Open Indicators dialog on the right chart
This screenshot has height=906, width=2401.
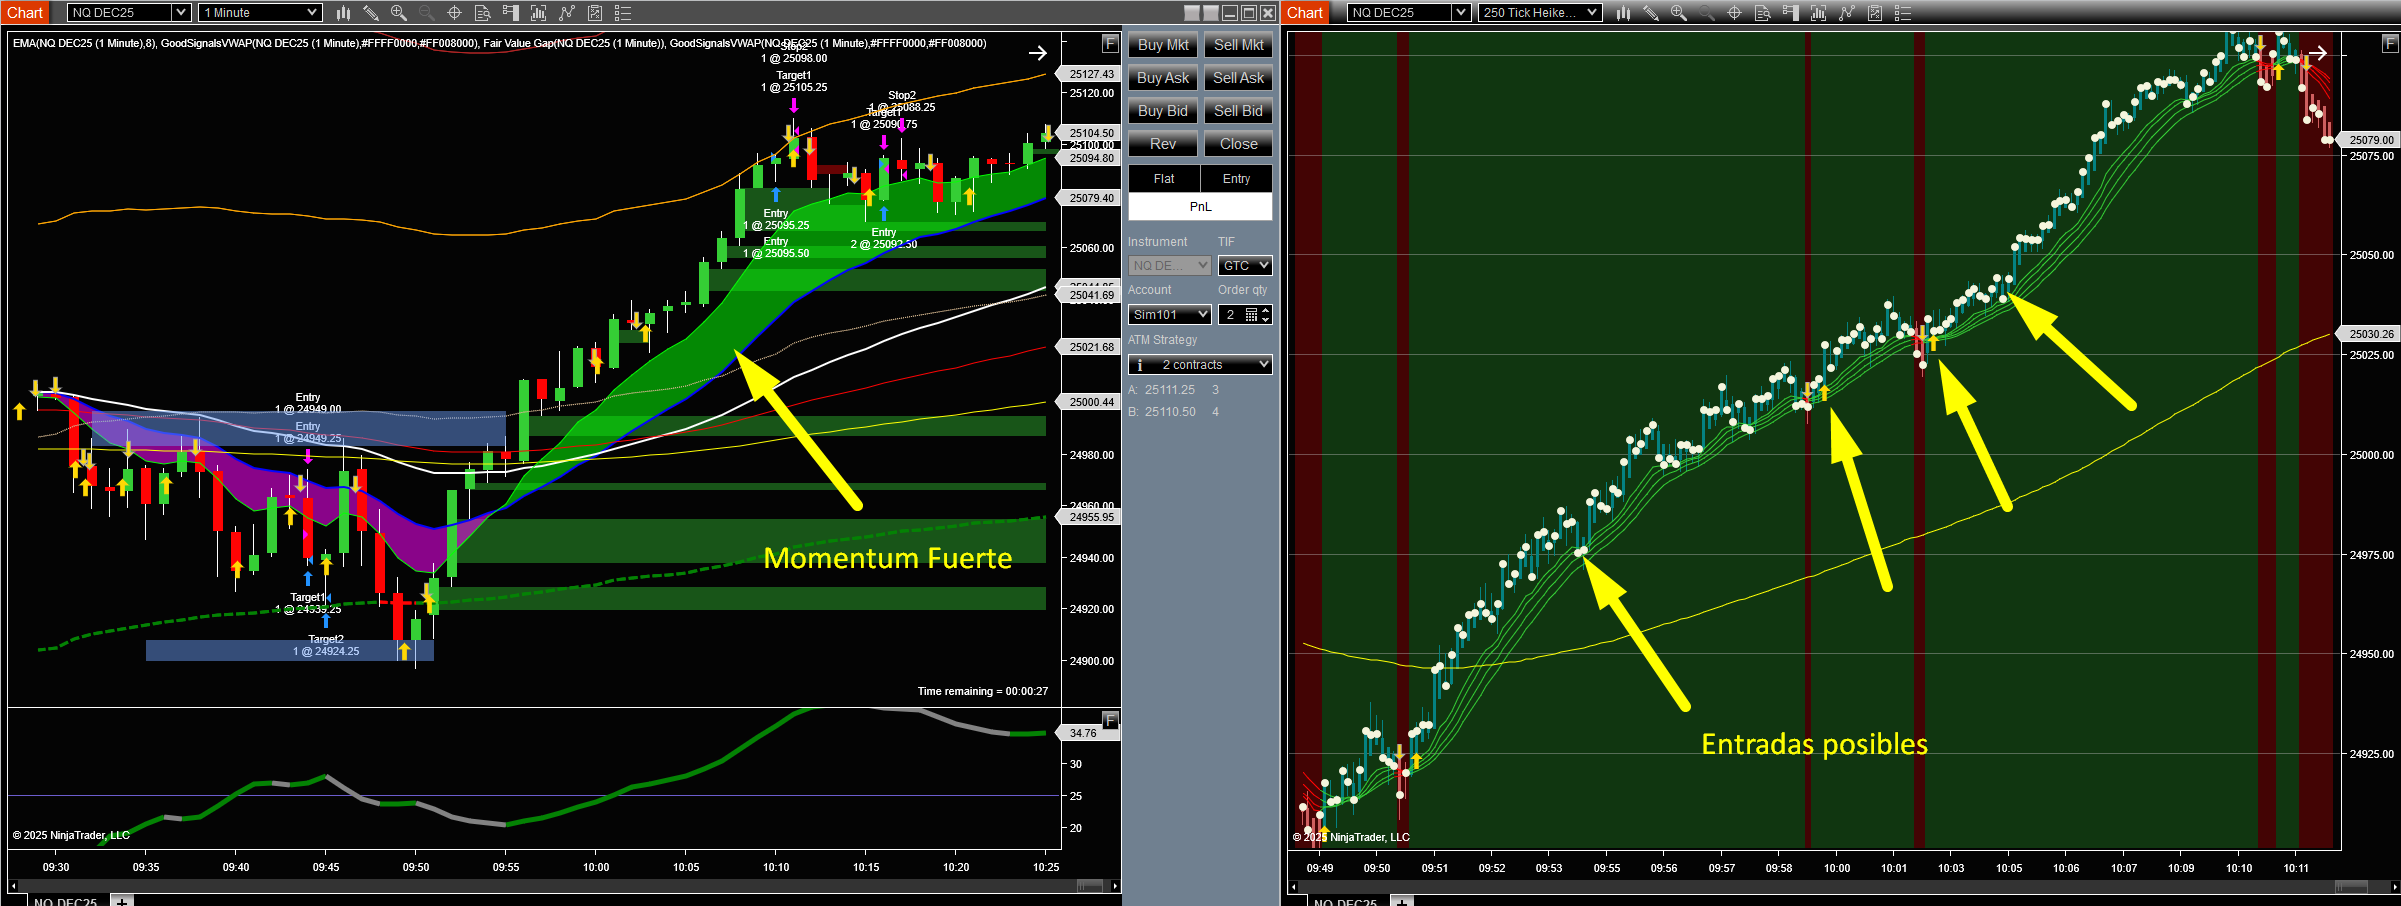1818,13
